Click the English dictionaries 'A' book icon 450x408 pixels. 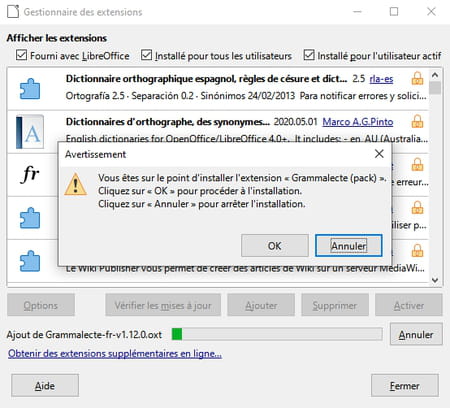[30, 132]
